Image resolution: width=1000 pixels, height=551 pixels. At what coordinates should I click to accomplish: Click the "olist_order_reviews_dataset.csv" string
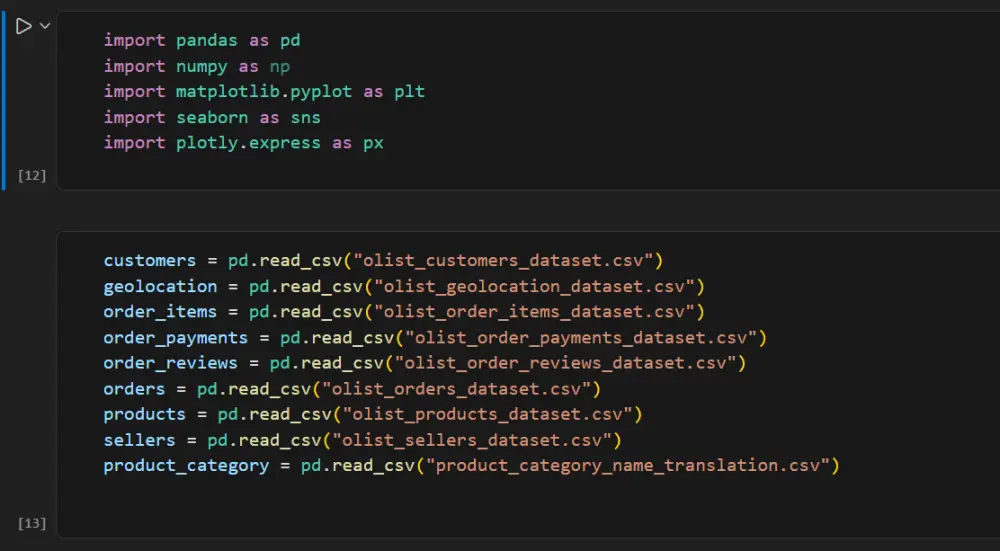coord(566,363)
